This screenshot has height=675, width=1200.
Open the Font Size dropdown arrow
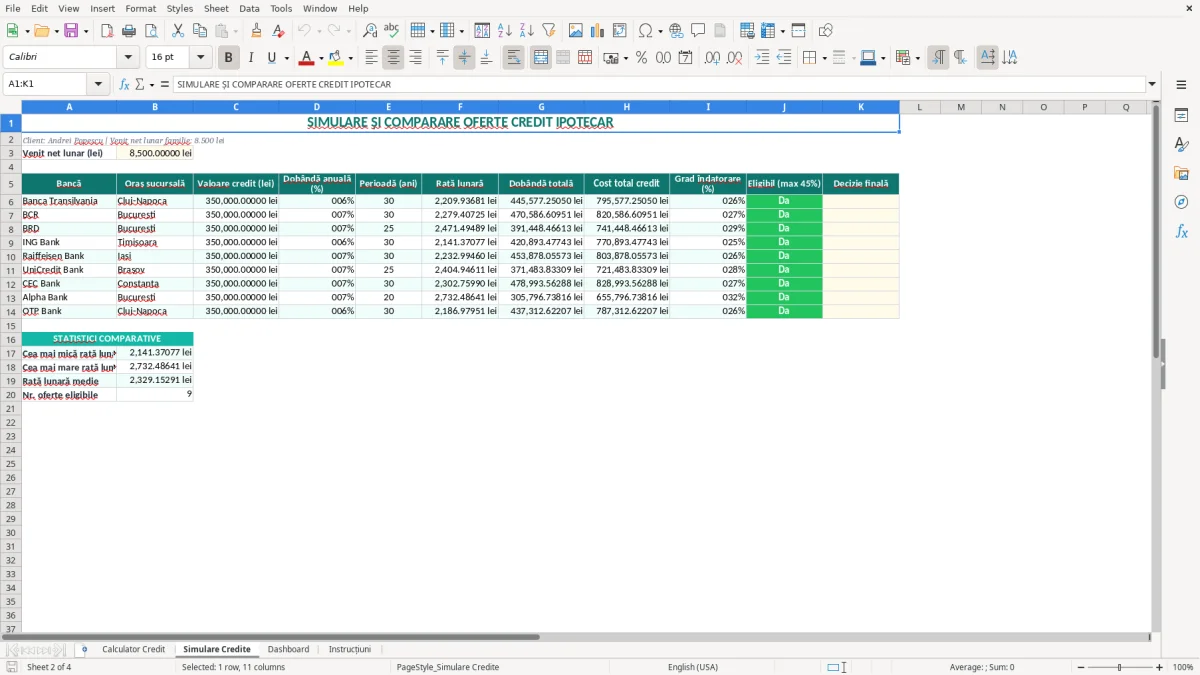pos(200,58)
